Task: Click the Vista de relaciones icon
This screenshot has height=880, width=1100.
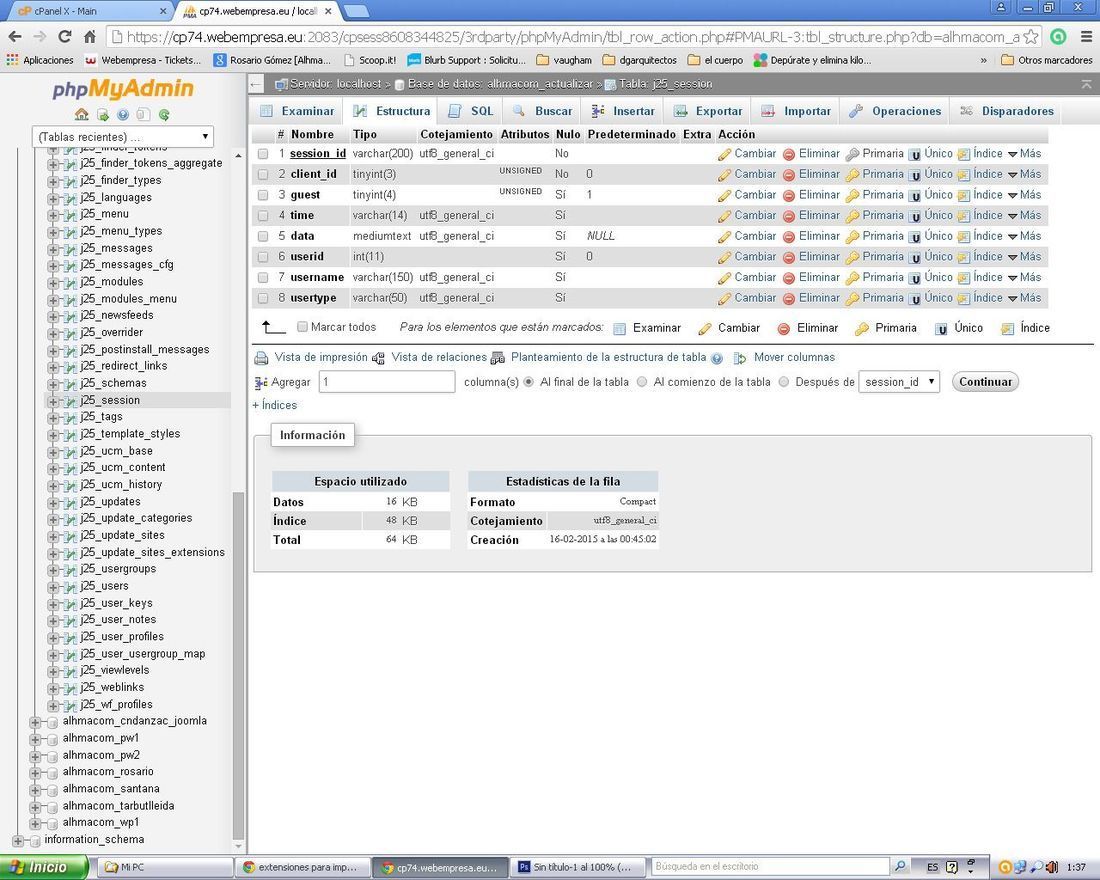Action: click(379, 359)
